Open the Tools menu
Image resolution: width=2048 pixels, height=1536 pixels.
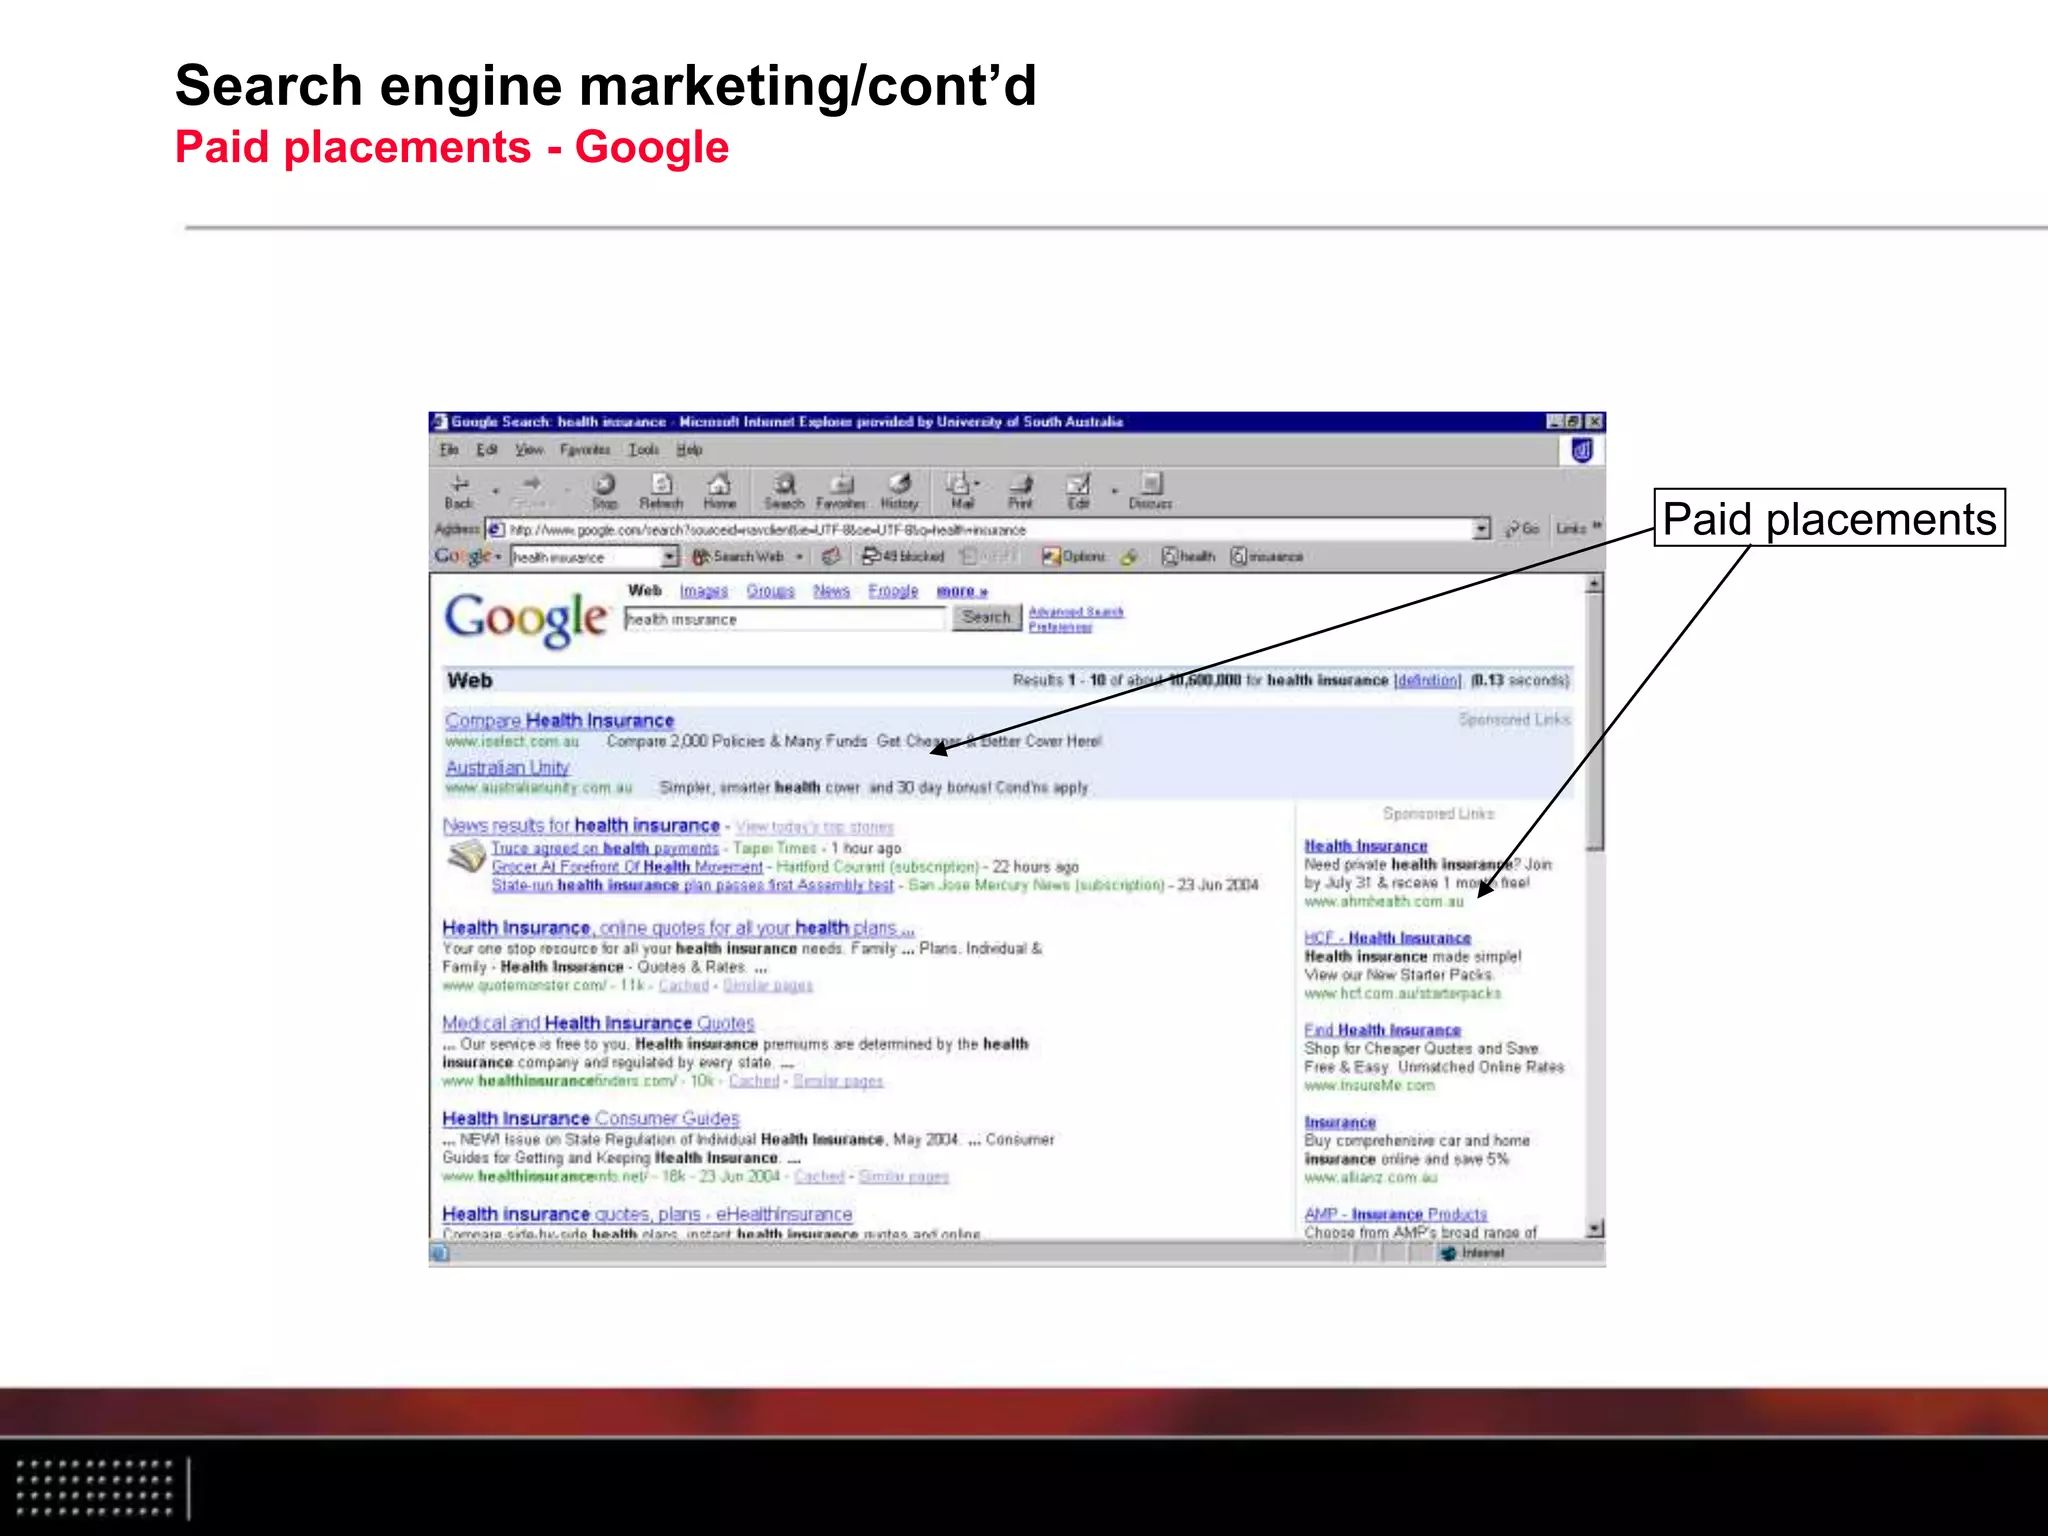tap(644, 450)
